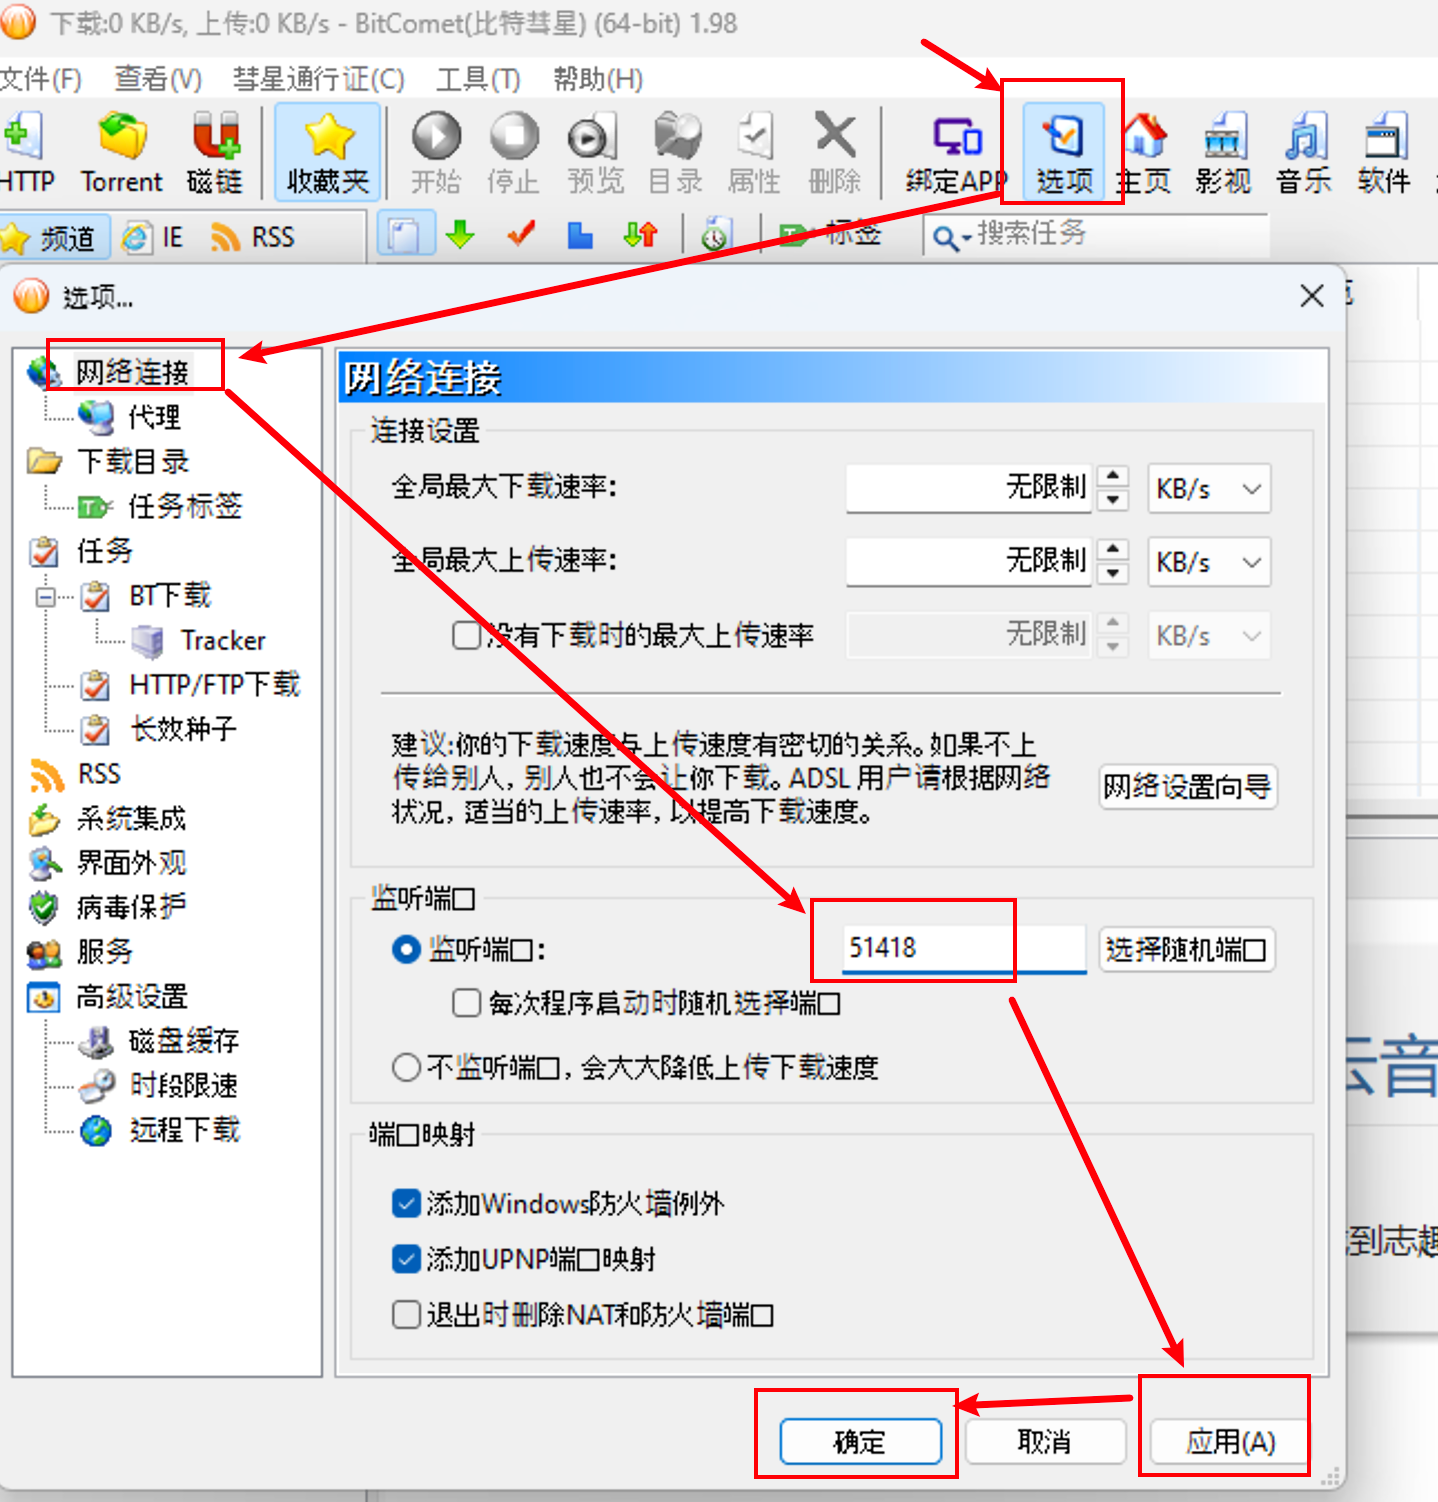1438x1502 pixels.
Task: Click the 全局最大下载速率 value field
Action: 968,489
